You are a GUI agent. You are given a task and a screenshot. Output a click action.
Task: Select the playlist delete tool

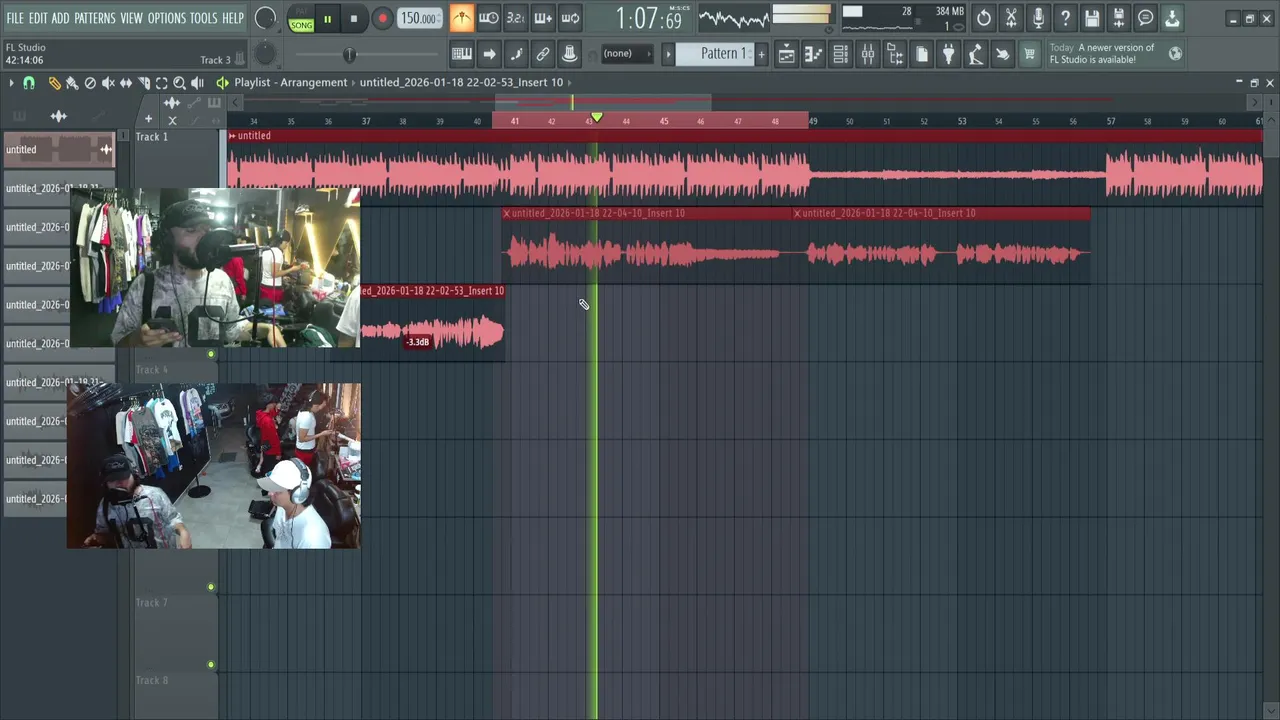(x=90, y=83)
